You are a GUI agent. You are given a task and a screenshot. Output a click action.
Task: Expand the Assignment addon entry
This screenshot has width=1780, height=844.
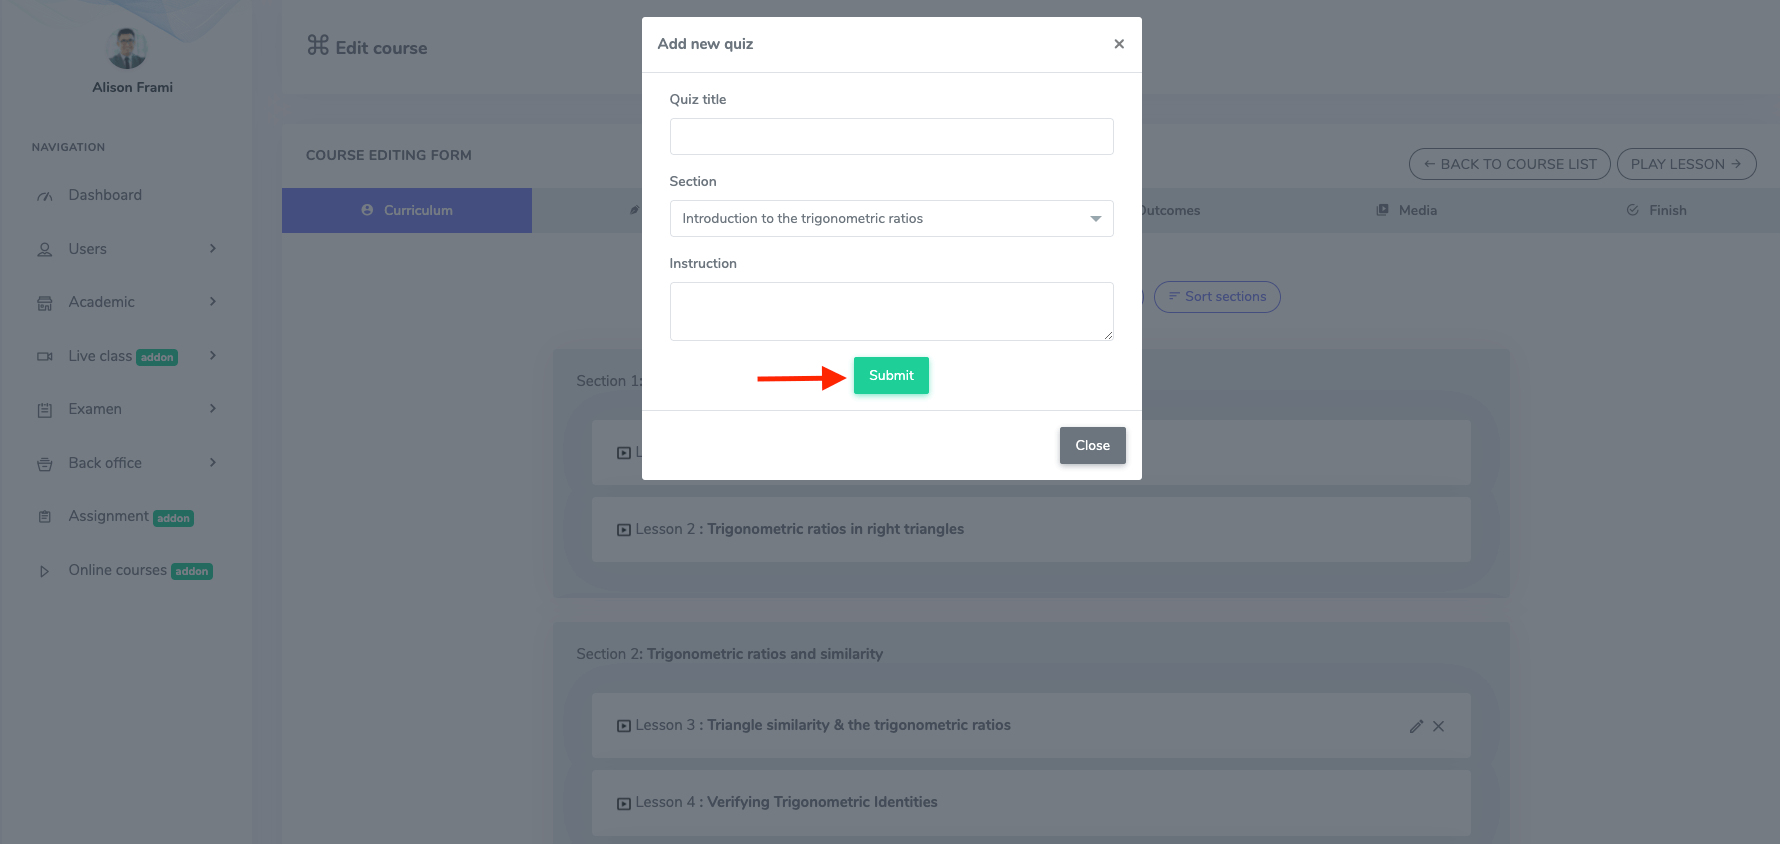click(110, 515)
